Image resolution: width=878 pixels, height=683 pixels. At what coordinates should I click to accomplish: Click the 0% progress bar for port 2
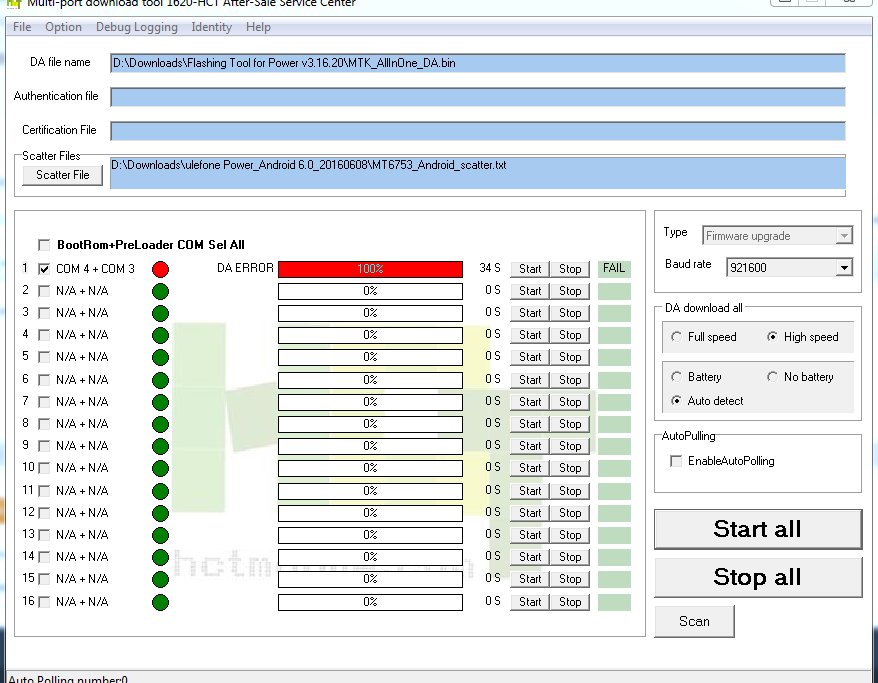(x=370, y=292)
